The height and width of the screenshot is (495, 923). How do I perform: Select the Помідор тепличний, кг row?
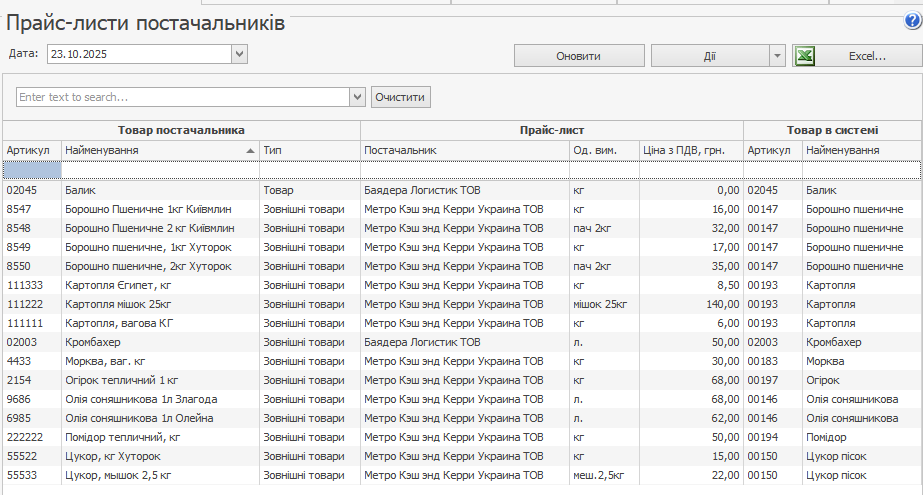click(x=160, y=437)
